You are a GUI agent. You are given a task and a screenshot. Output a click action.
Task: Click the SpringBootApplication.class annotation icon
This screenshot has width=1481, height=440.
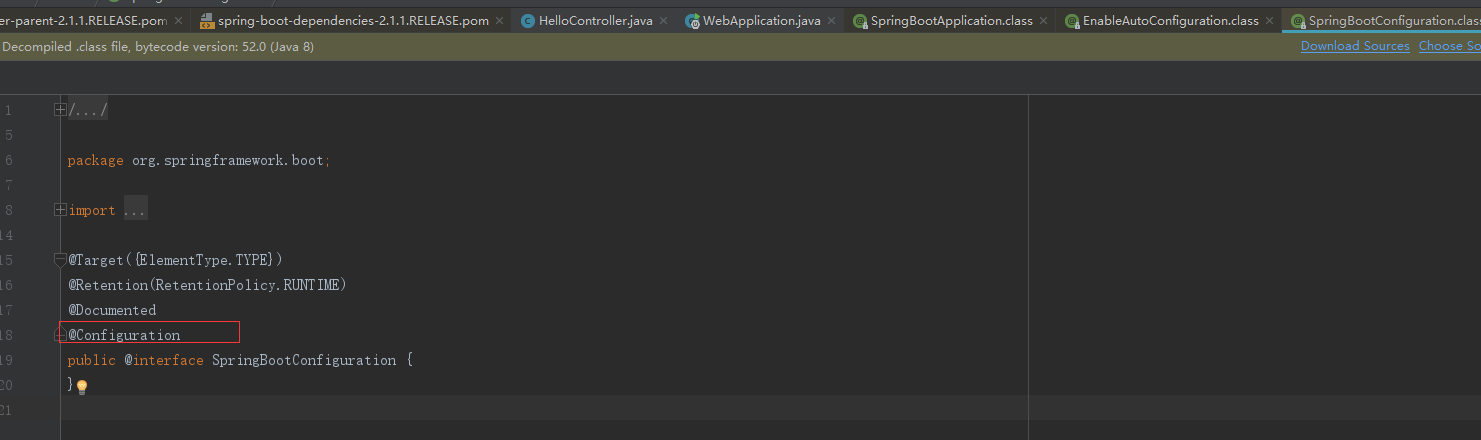(860, 21)
